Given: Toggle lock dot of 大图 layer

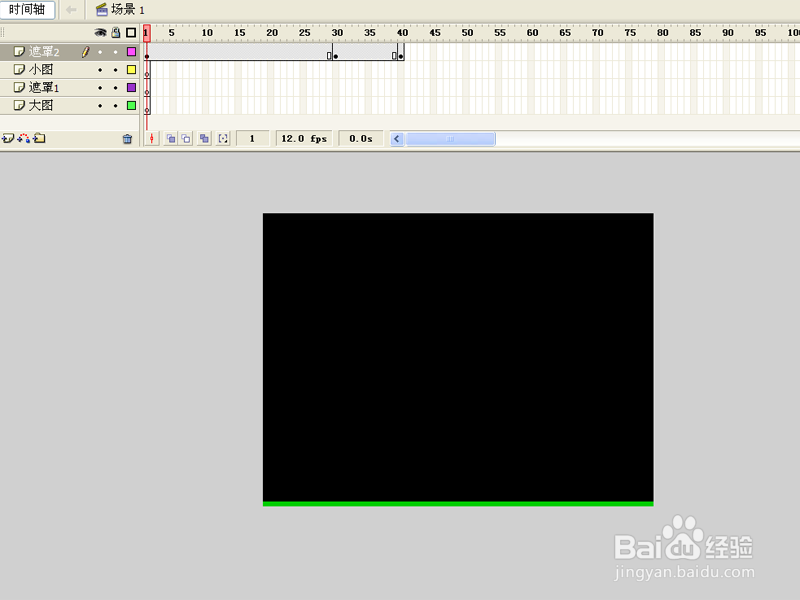Looking at the screenshot, I should pos(116,106).
